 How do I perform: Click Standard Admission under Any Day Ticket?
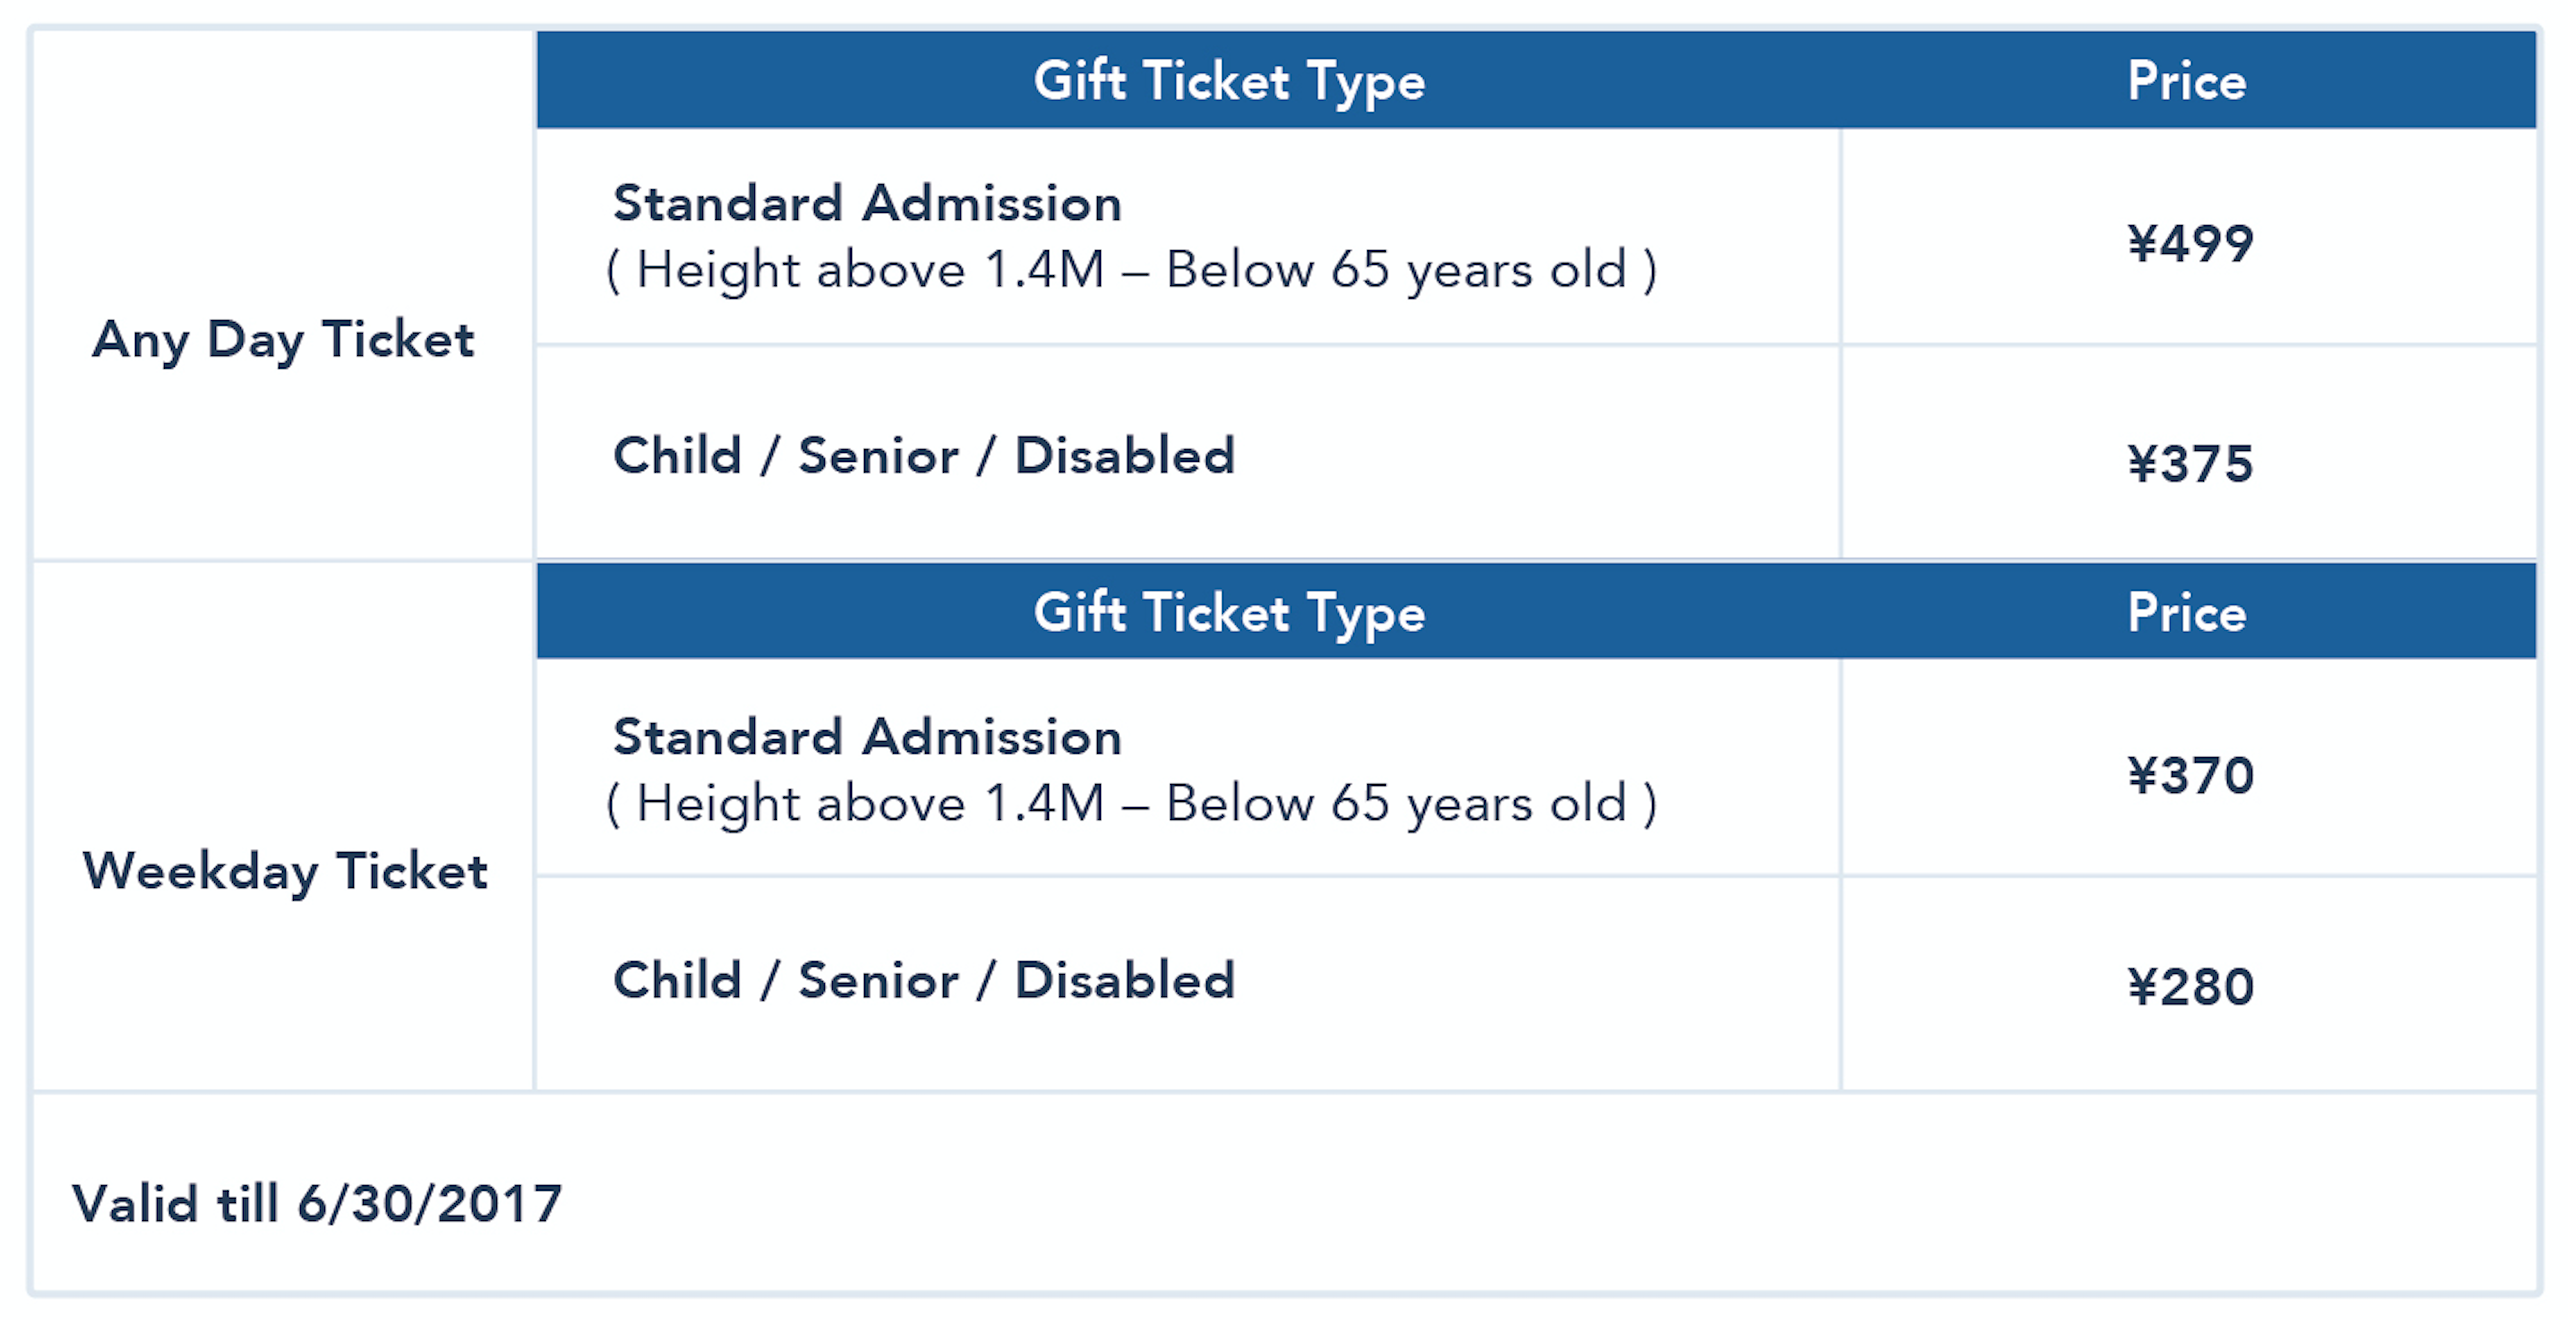[x=867, y=204]
